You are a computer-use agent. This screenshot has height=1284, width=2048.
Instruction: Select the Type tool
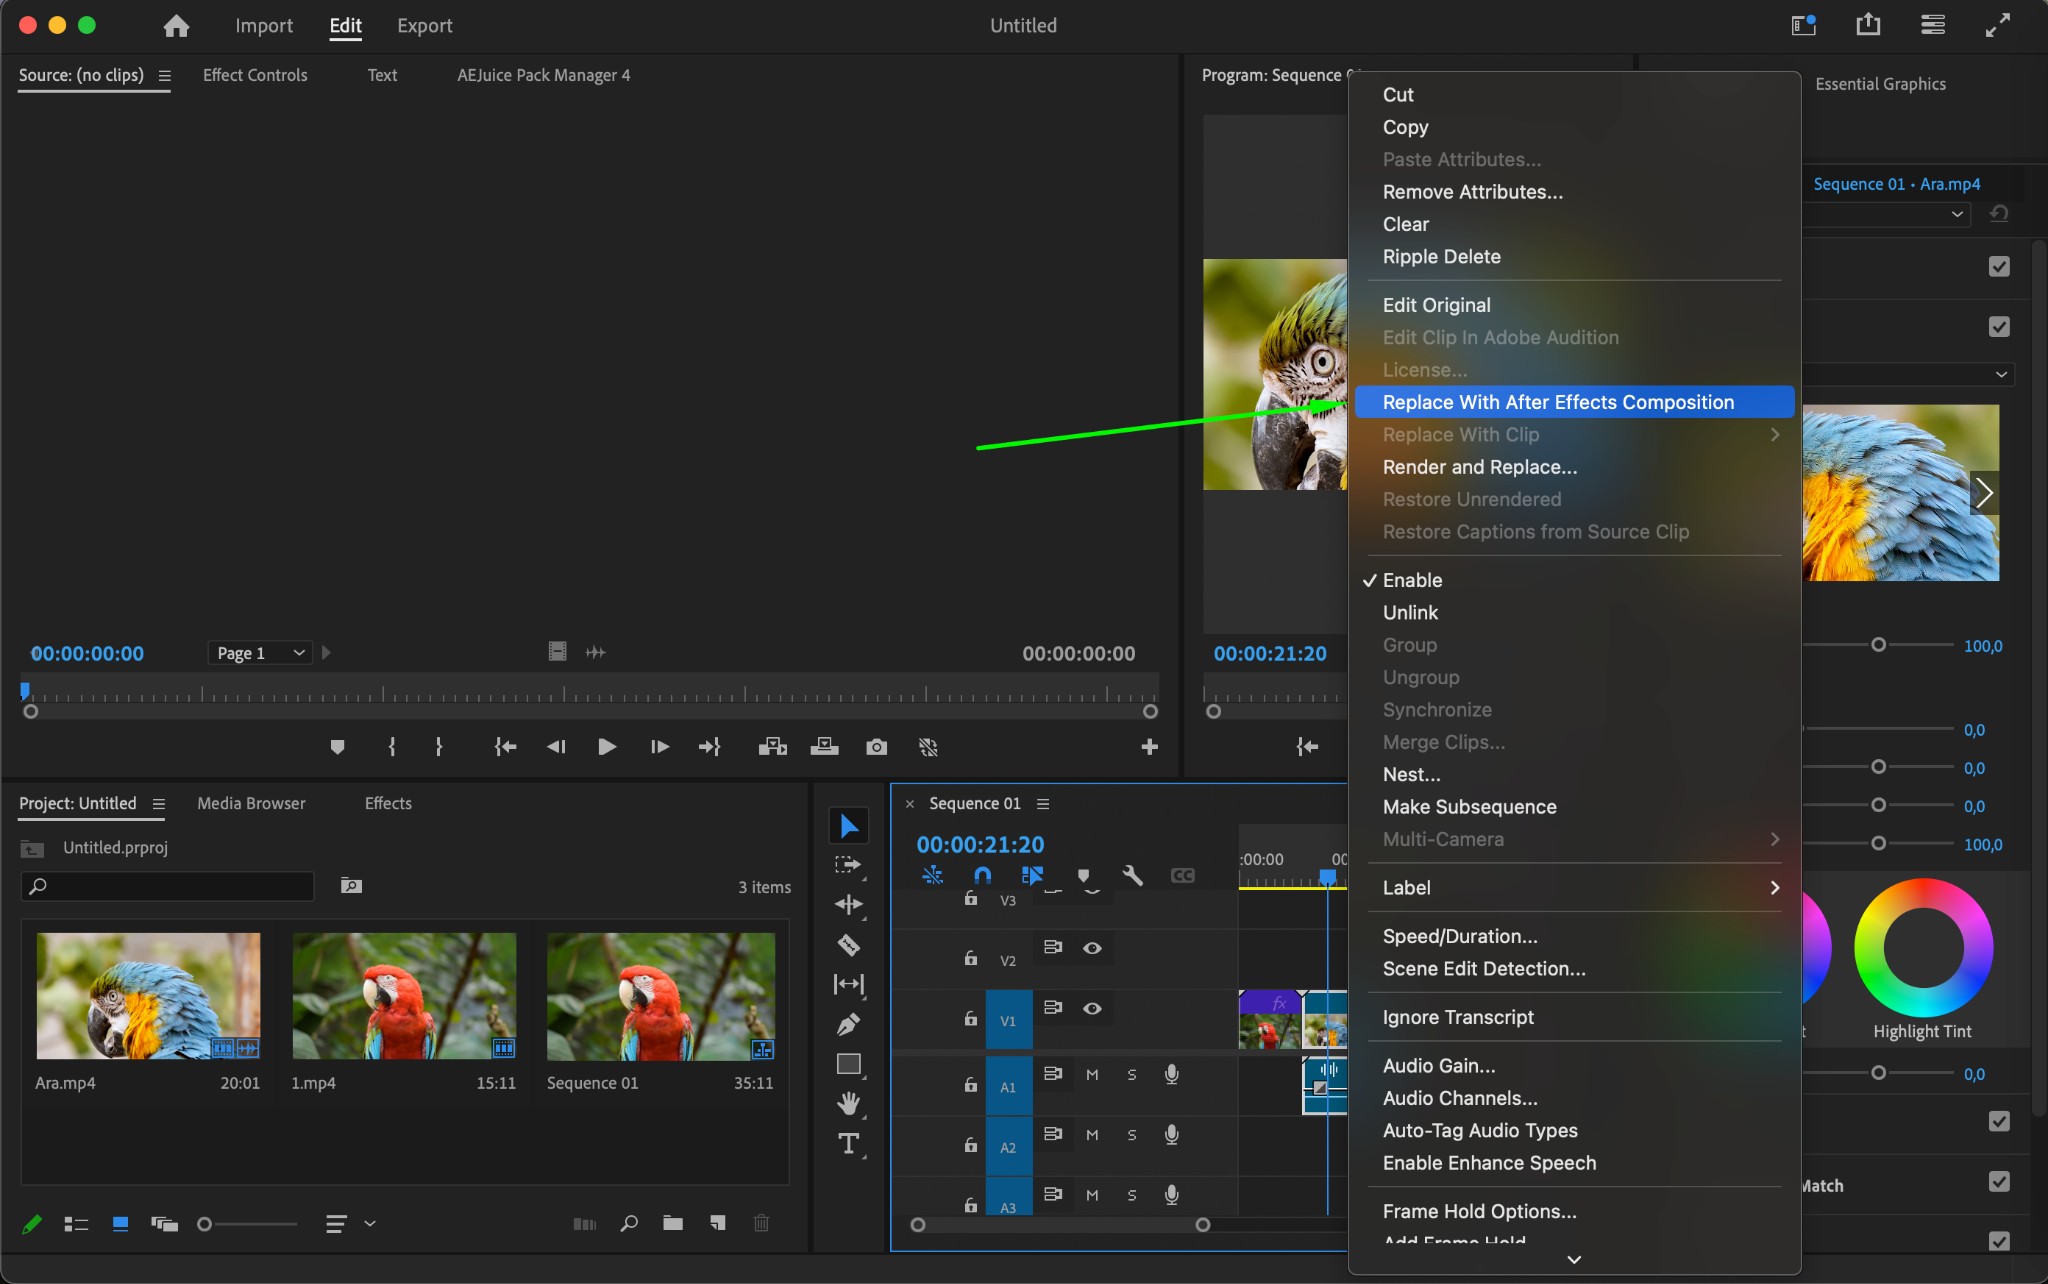click(x=848, y=1143)
